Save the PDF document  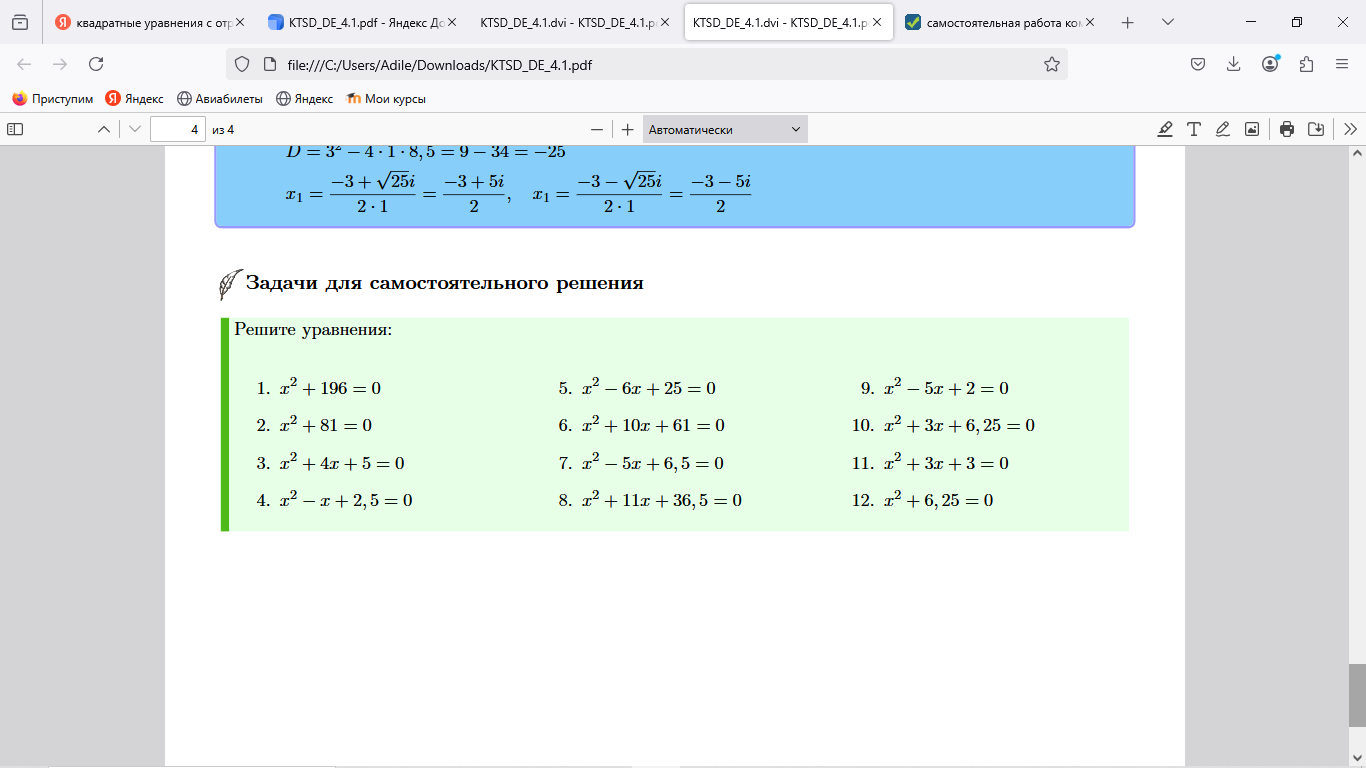[x=1316, y=129]
